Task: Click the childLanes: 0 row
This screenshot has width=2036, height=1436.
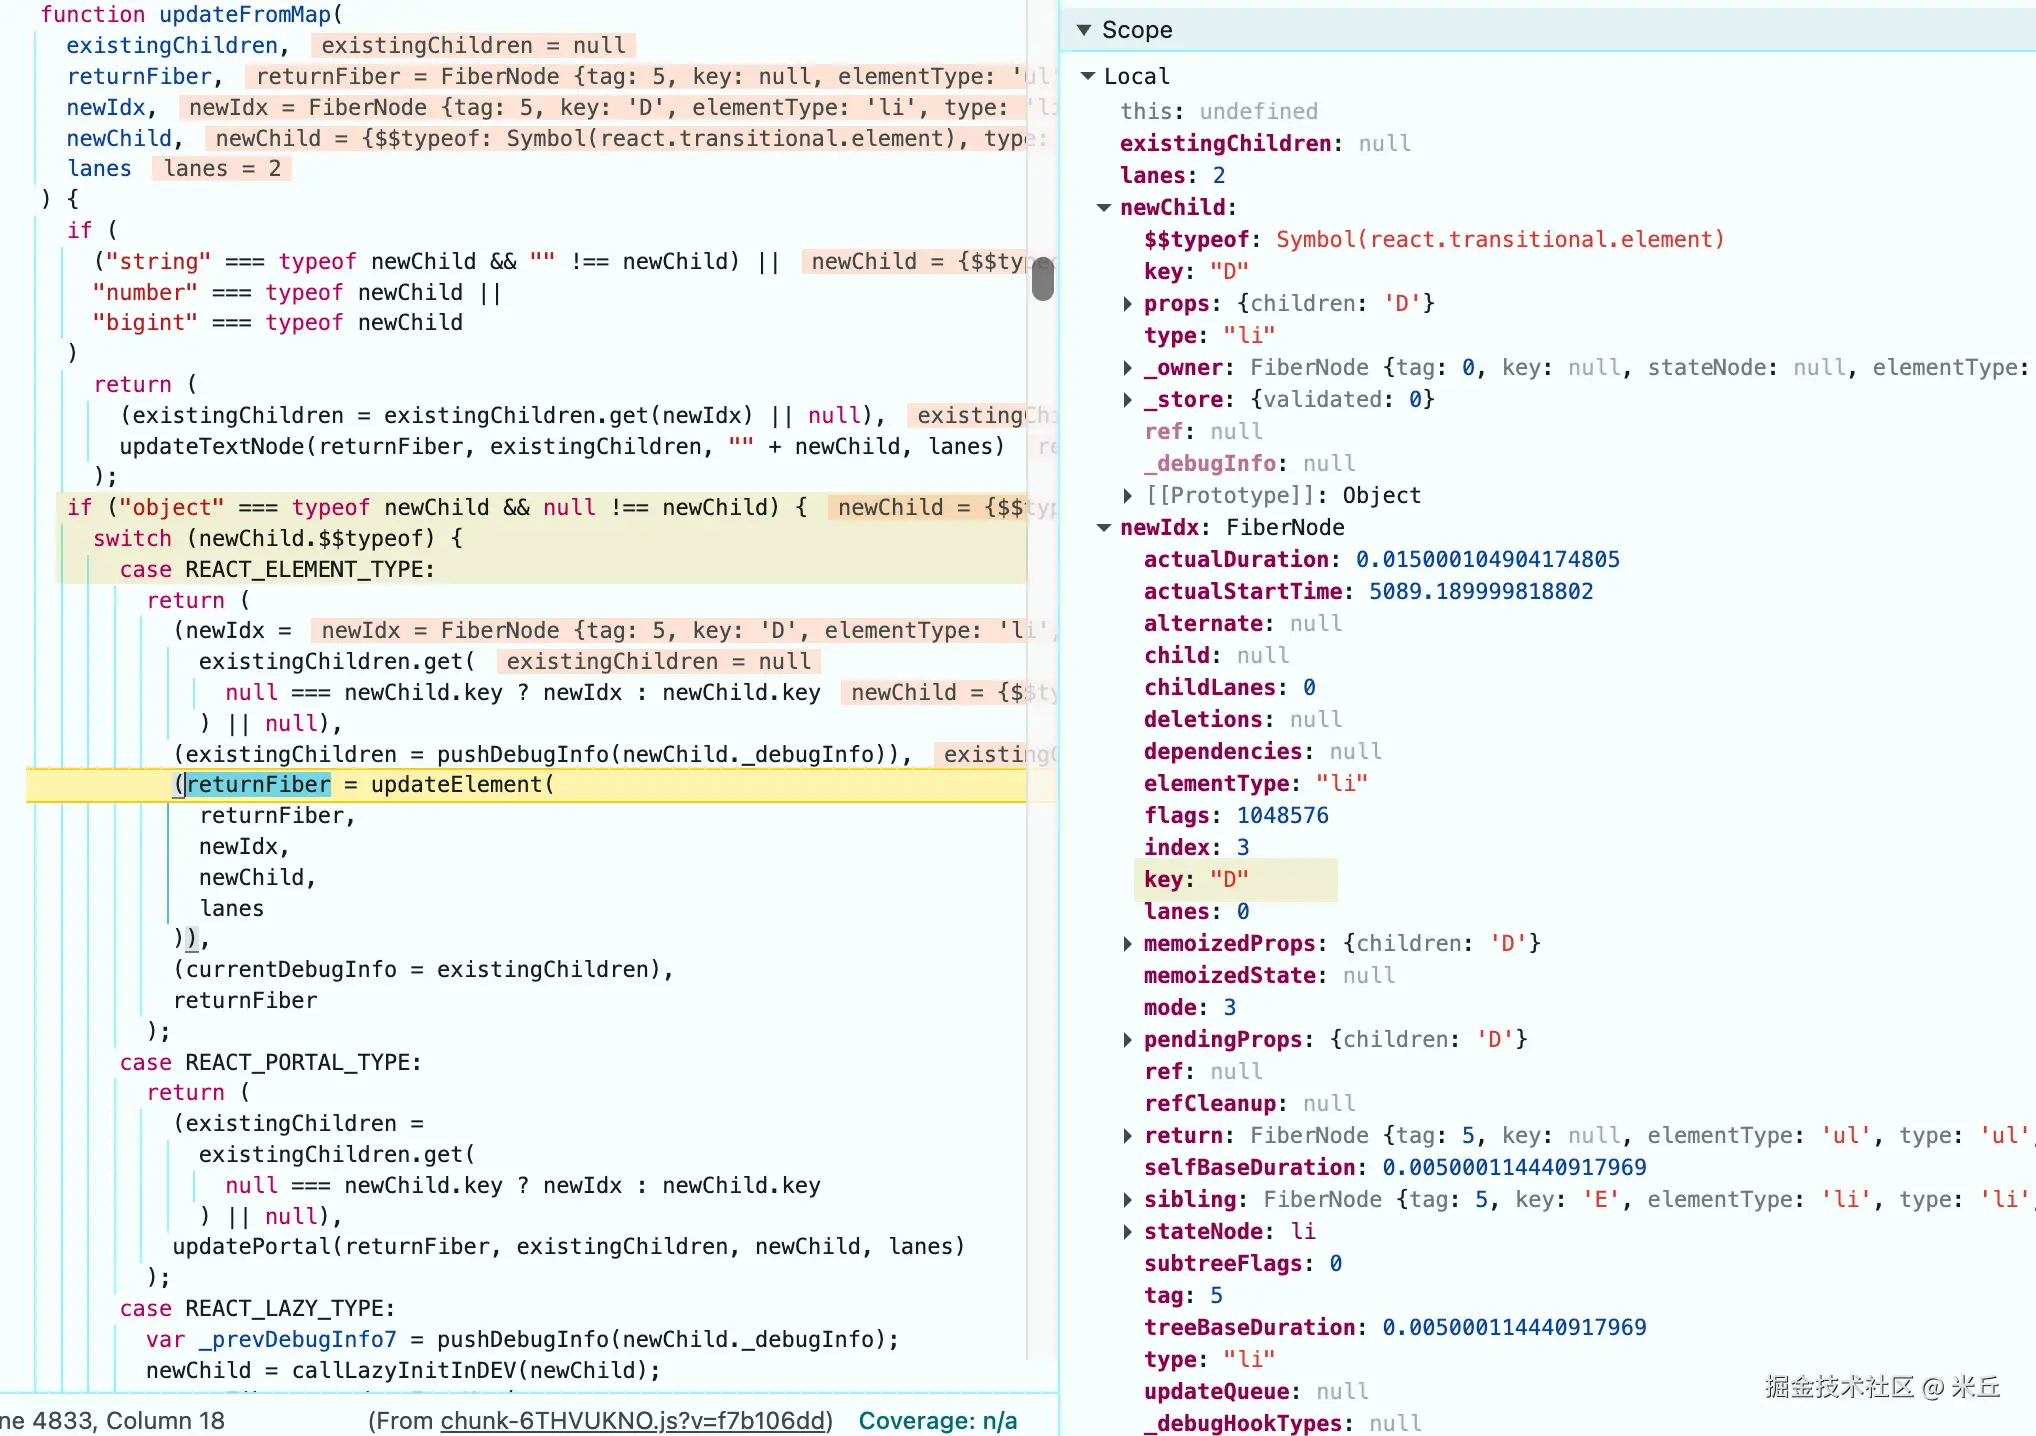Action: [1229, 687]
